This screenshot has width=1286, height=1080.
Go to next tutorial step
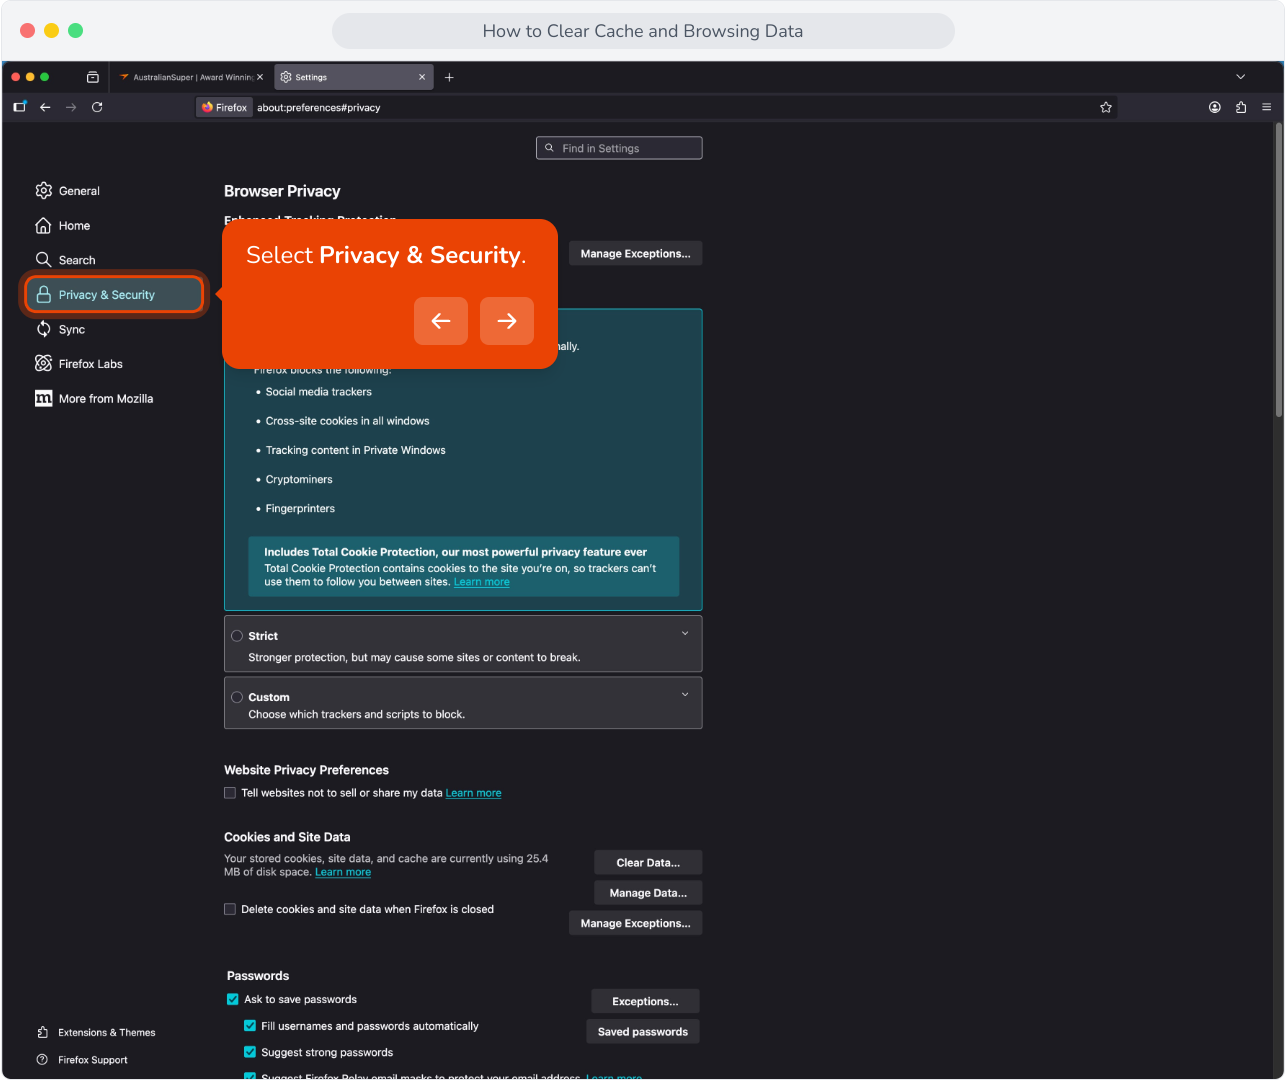tap(507, 321)
